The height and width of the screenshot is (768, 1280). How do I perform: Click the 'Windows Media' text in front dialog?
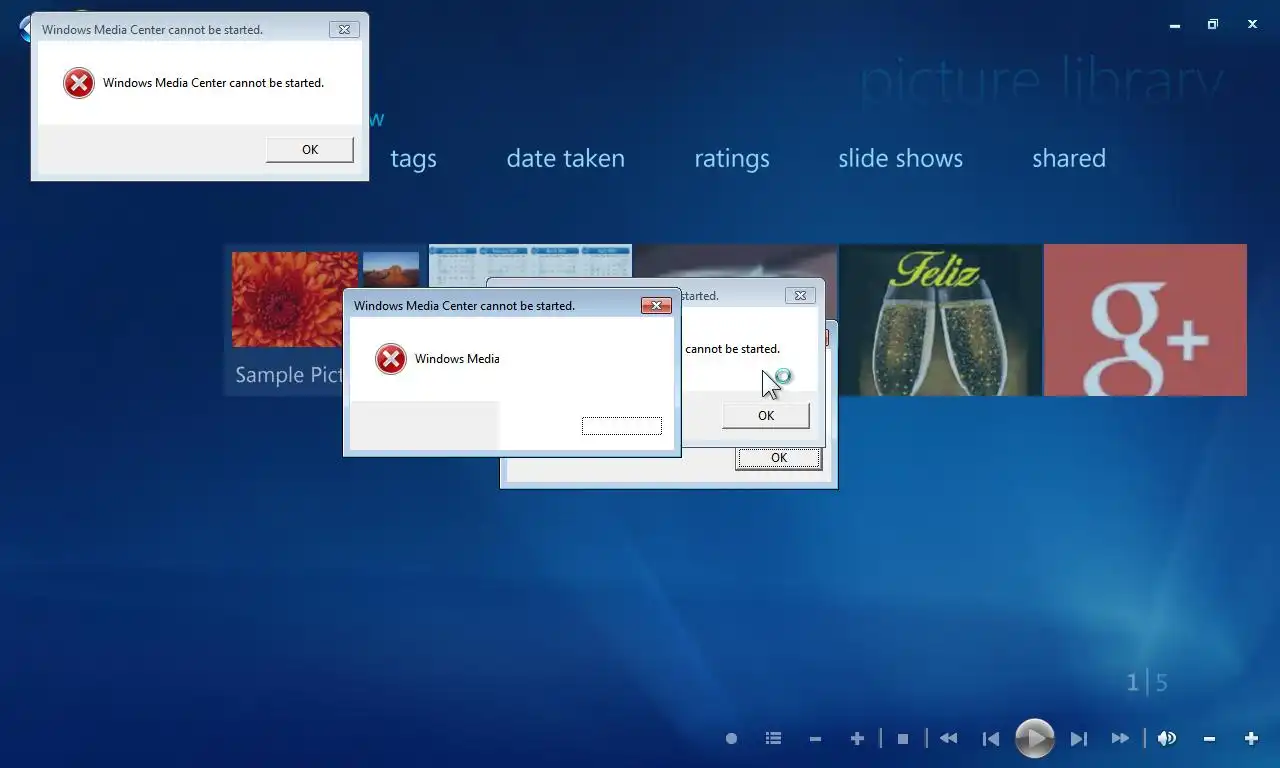[457, 359]
